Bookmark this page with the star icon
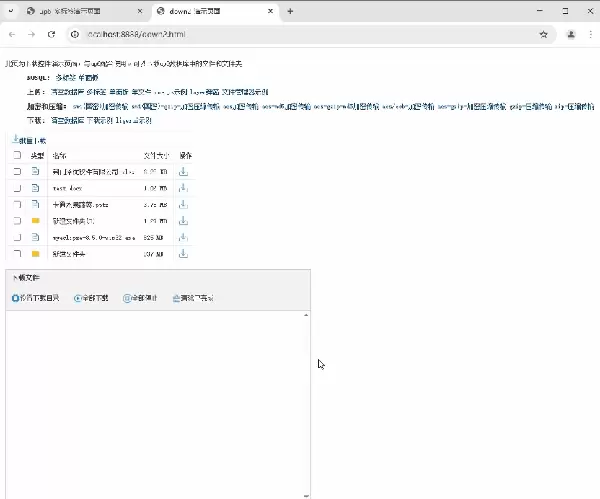 (x=543, y=33)
